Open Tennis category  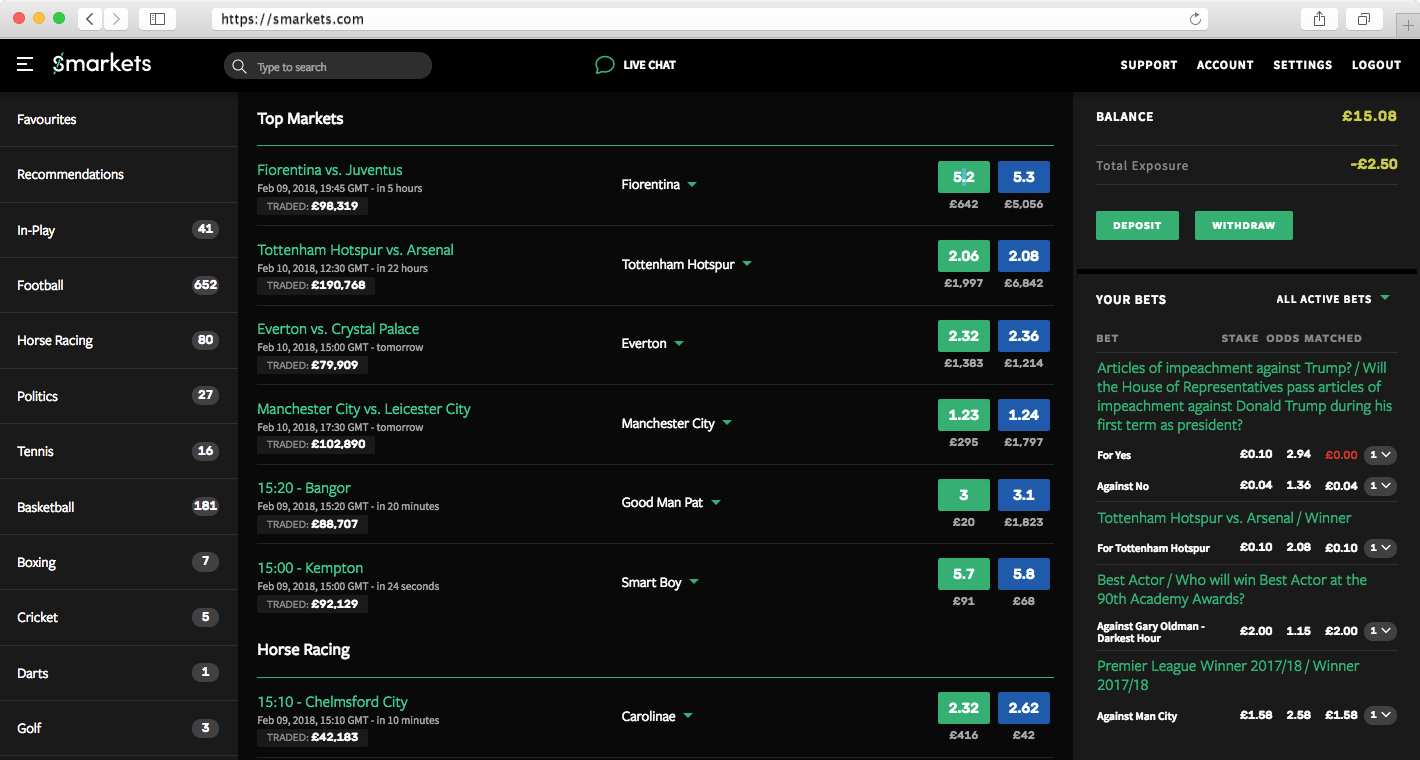coord(119,451)
